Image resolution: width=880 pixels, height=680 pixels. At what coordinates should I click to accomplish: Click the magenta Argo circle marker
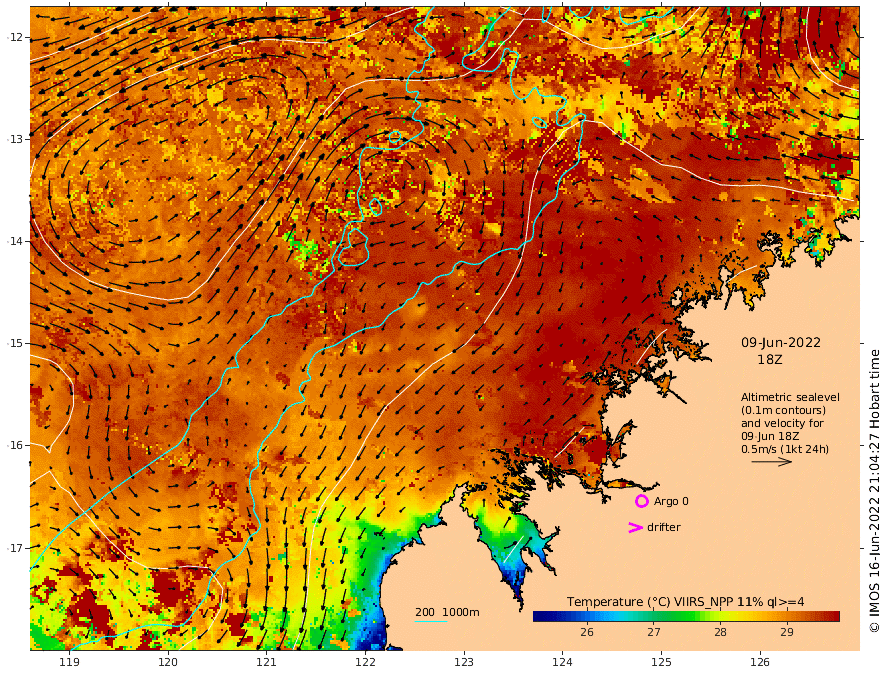tap(641, 501)
